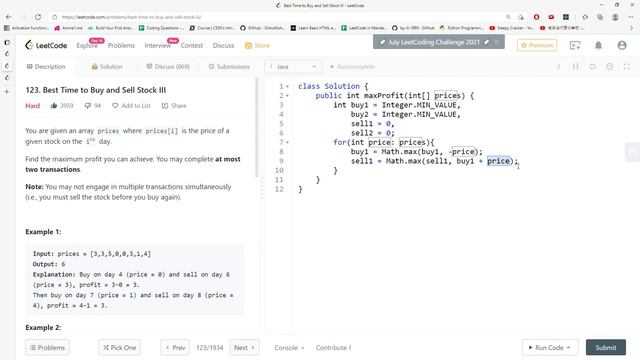Click the code format braces icon
This screenshot has width=640, height=360.
[x=576, y=67]
